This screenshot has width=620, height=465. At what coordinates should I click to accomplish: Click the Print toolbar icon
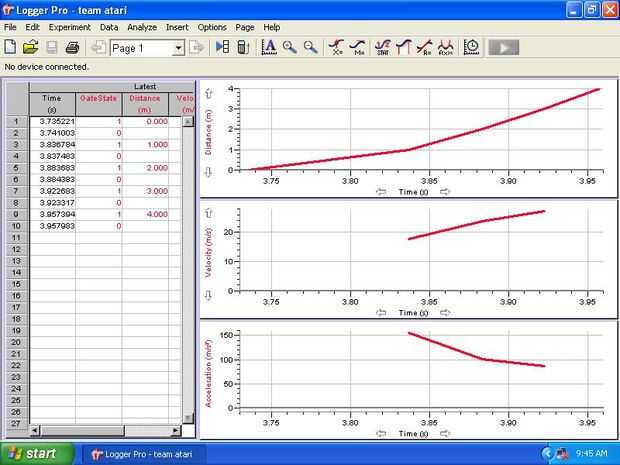point(72,47)
